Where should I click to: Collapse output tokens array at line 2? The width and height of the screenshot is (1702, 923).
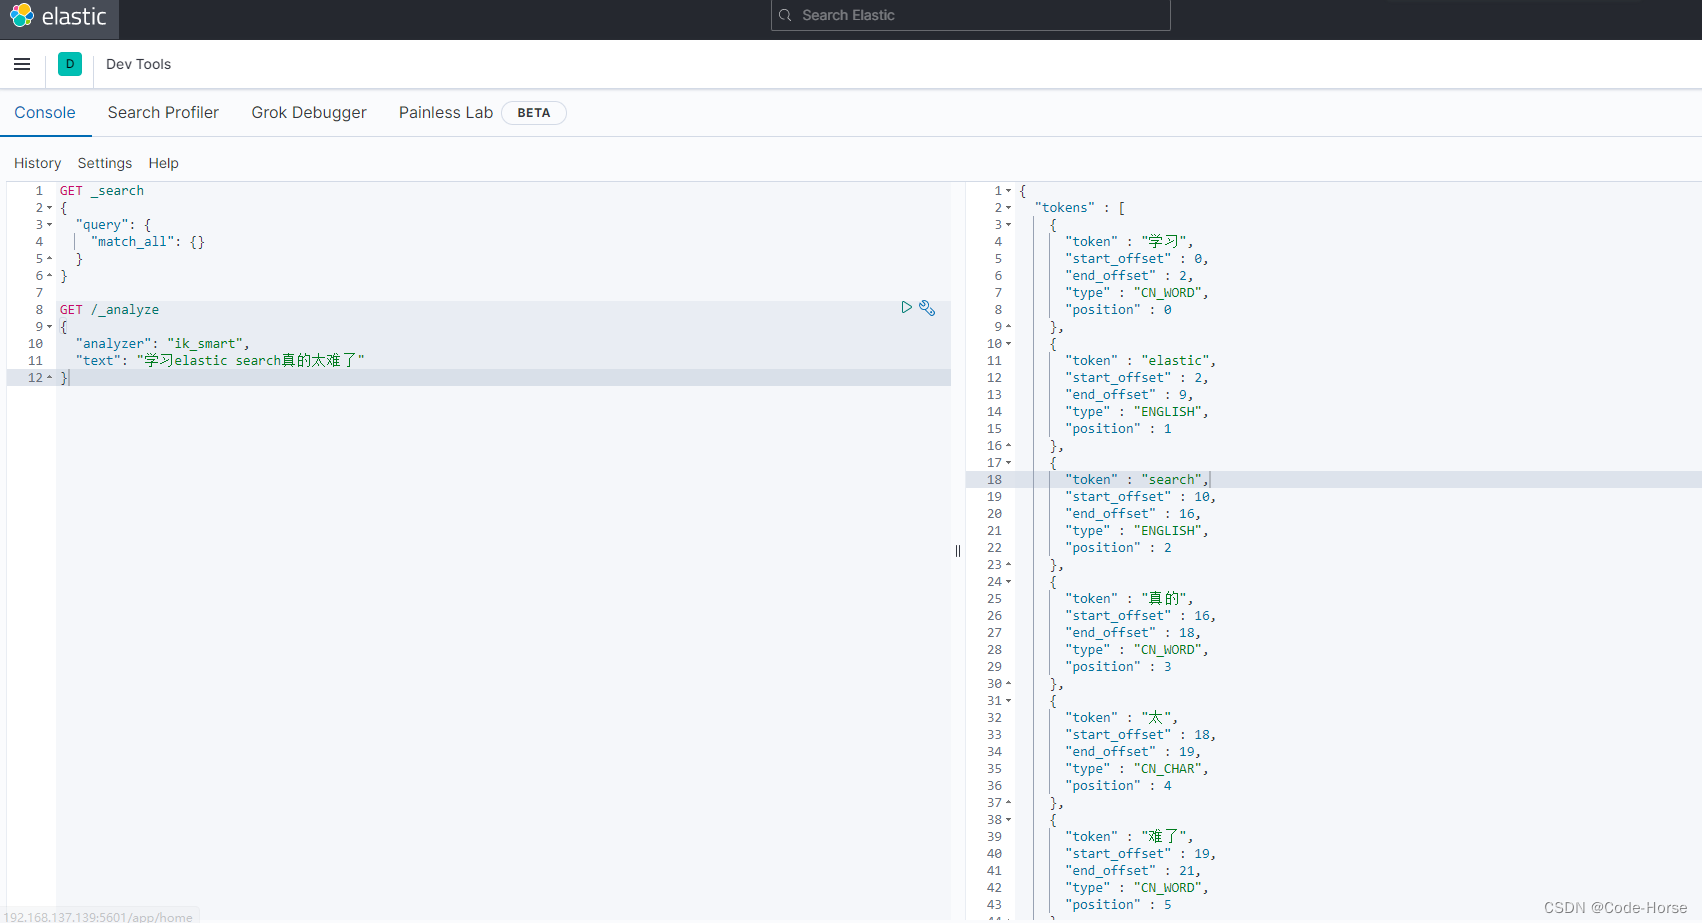coord(1008,208)
